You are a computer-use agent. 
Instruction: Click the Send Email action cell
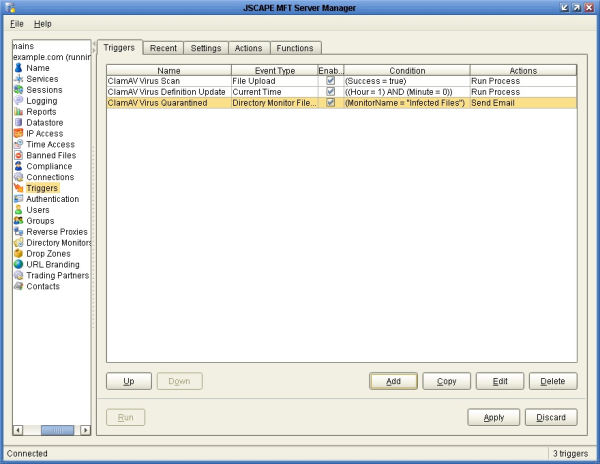pyautogui.click(x=523, y=103)
